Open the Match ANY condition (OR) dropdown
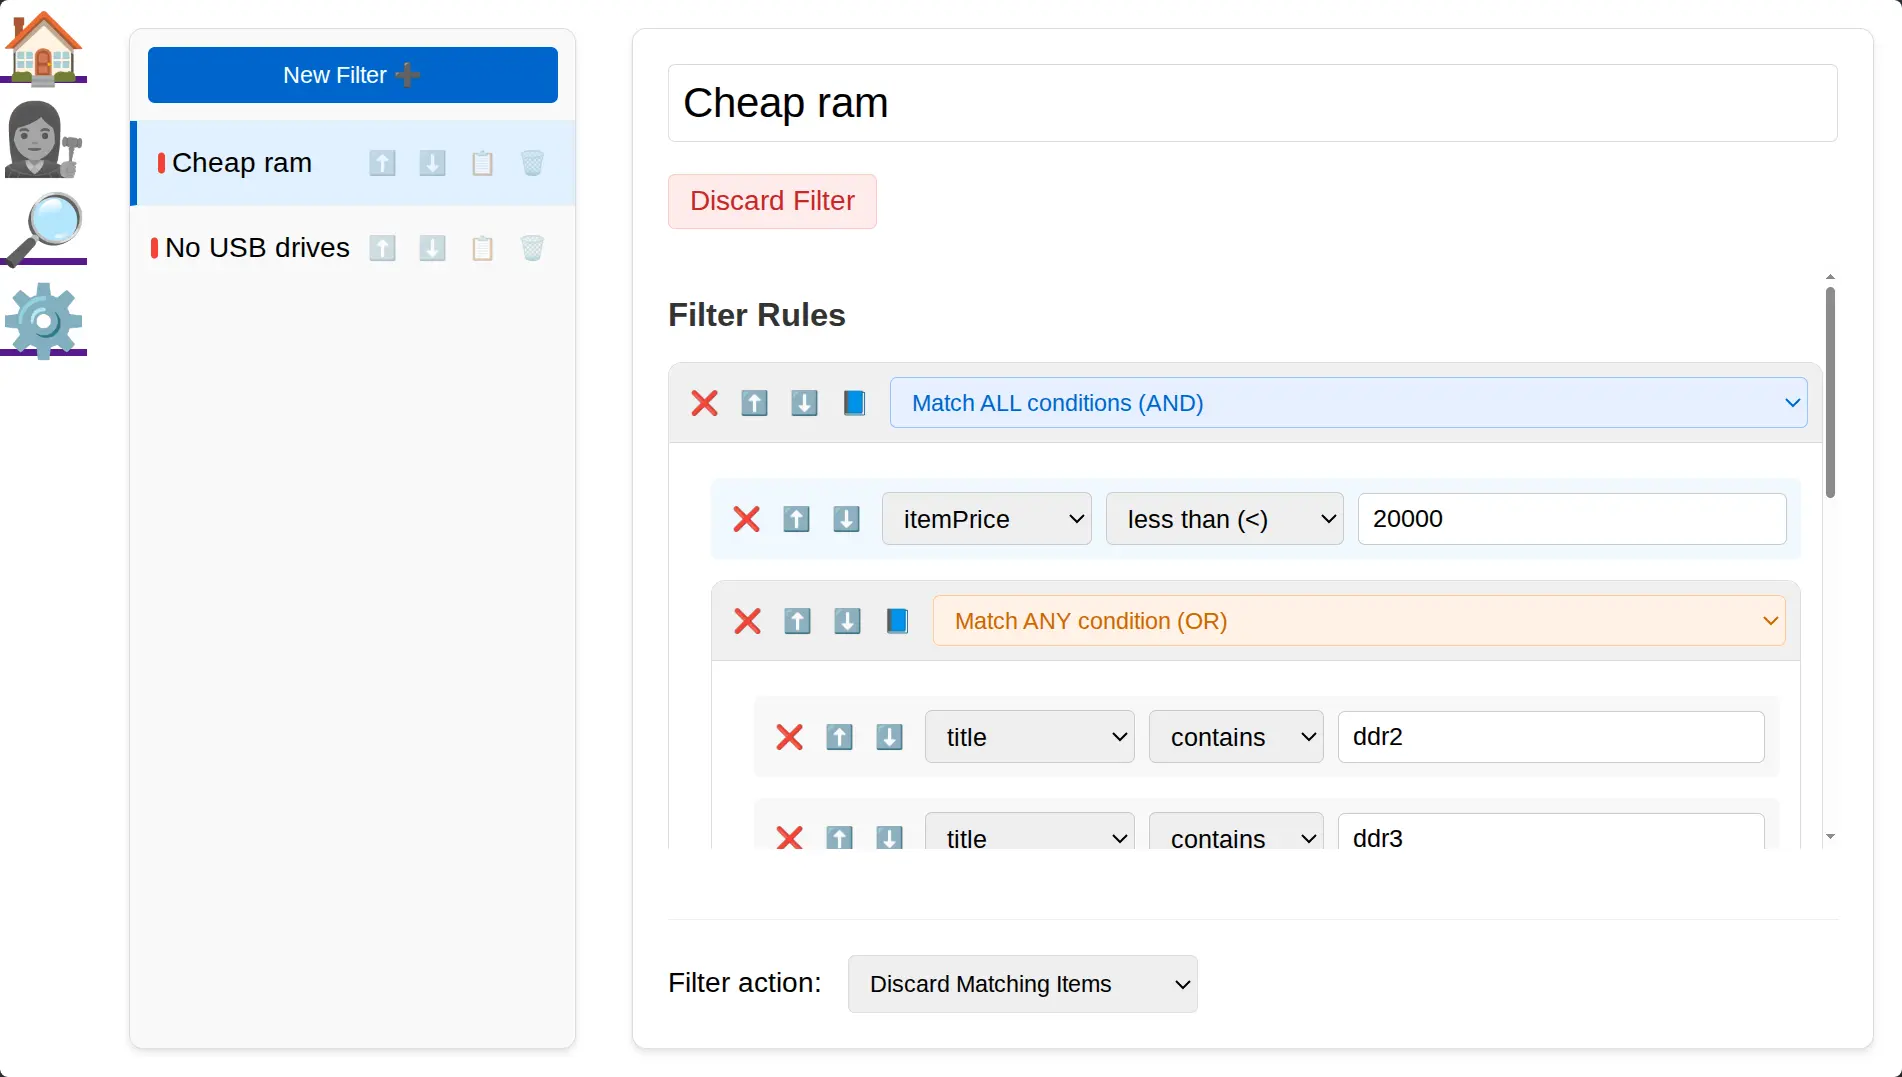The height and width of the screenshot is (1077, 1902). (x=1358, y=621)
